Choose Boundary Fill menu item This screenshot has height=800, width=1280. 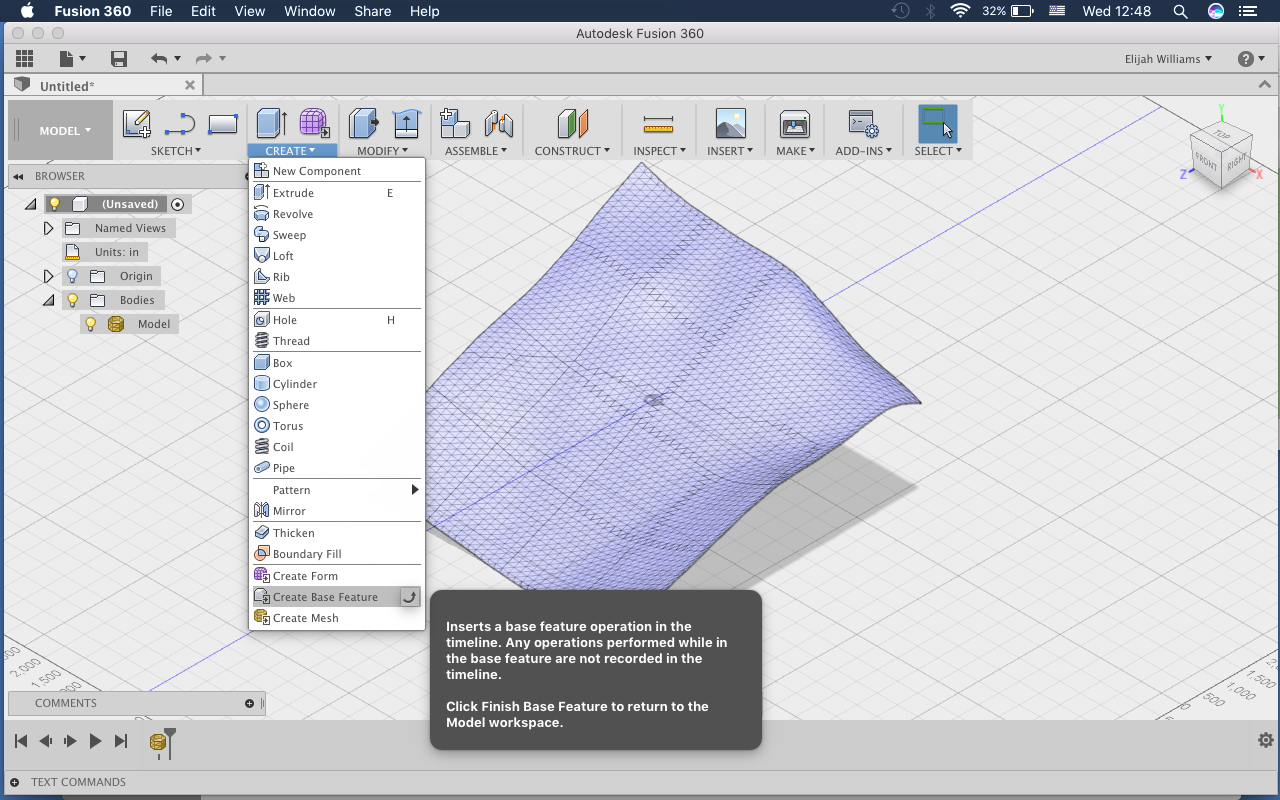[x=337, y=554]
